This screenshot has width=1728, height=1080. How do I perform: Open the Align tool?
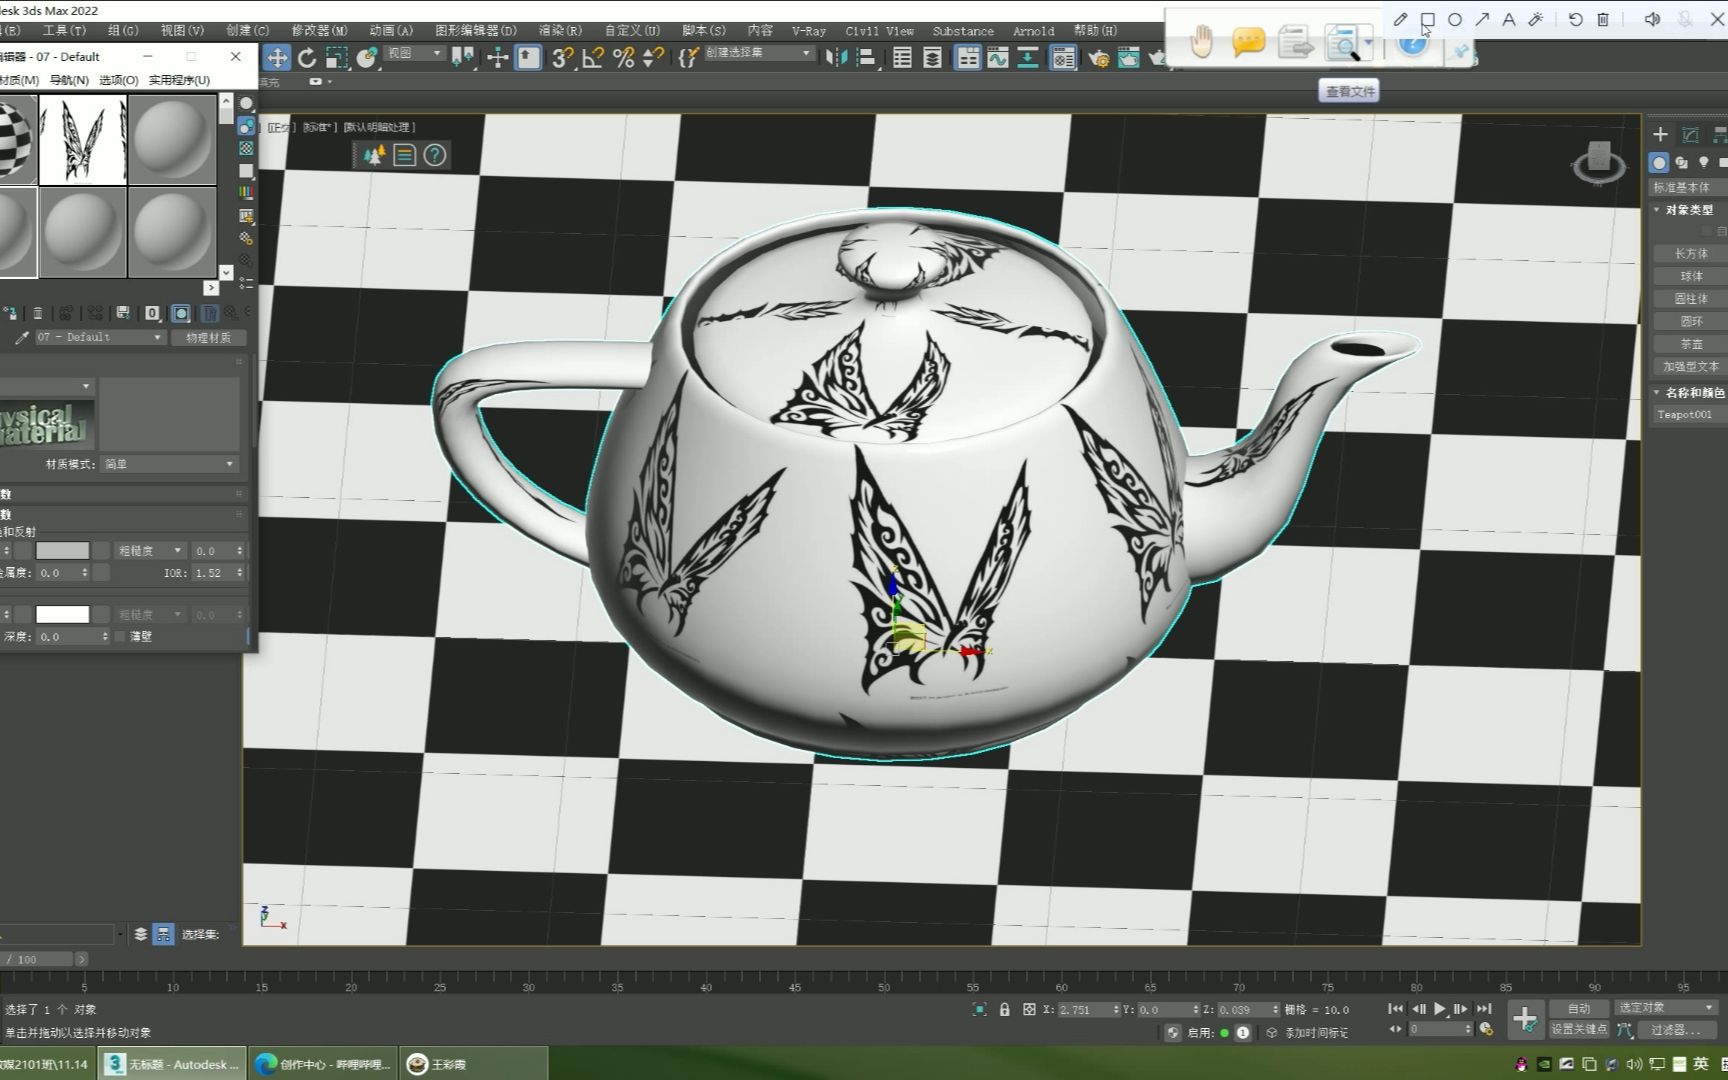tap(867, 58)
